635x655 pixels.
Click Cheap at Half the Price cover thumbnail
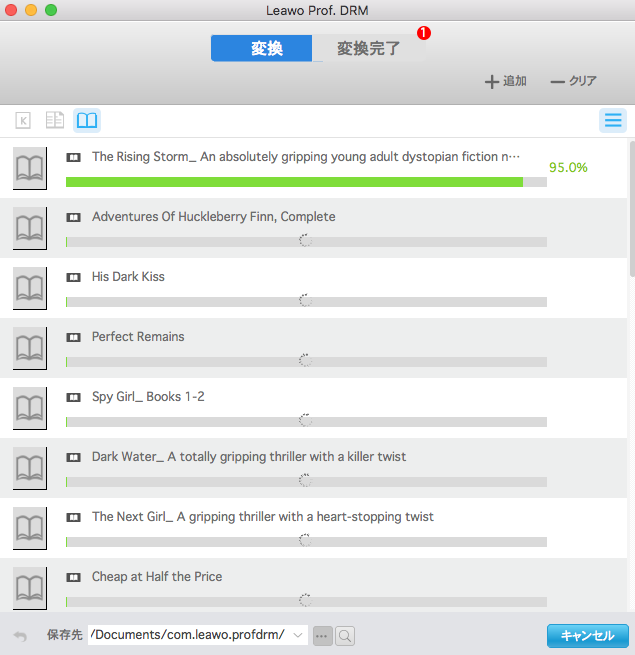point(30,588)
